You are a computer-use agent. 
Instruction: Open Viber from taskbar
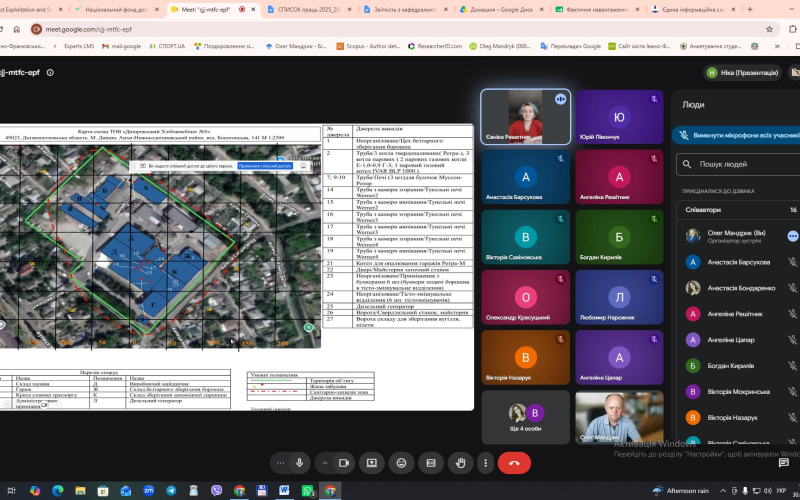pos(216,491)
